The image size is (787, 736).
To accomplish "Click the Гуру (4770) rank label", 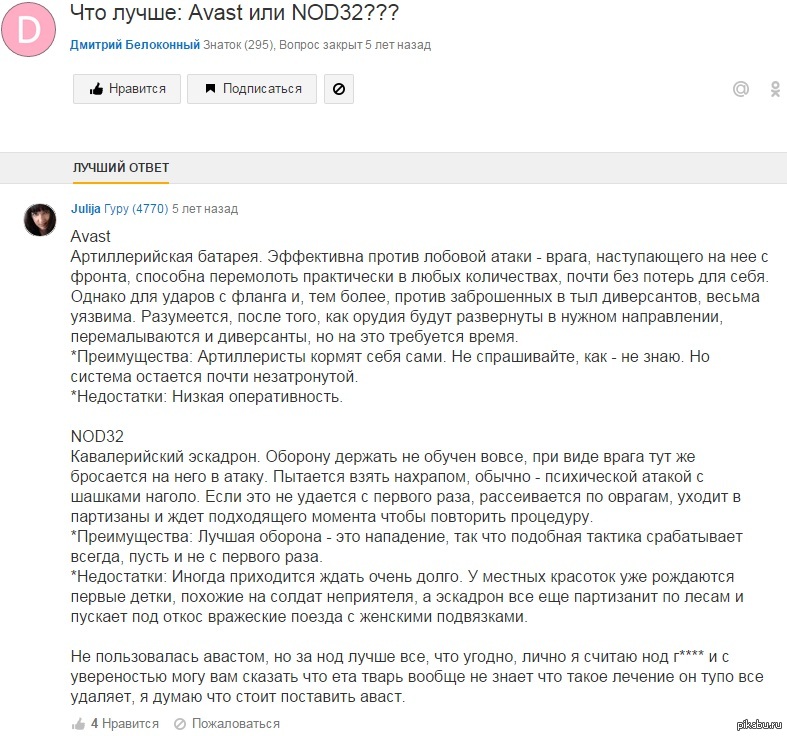I will click(136, 208).
